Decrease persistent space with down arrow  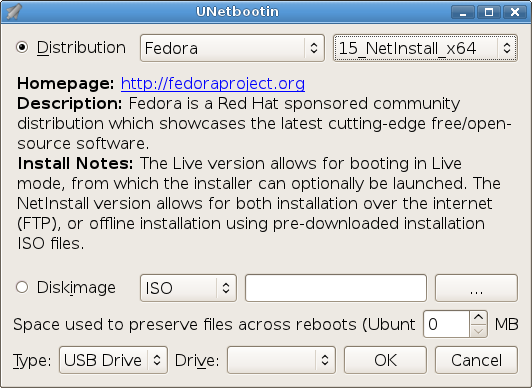point(479,331)
